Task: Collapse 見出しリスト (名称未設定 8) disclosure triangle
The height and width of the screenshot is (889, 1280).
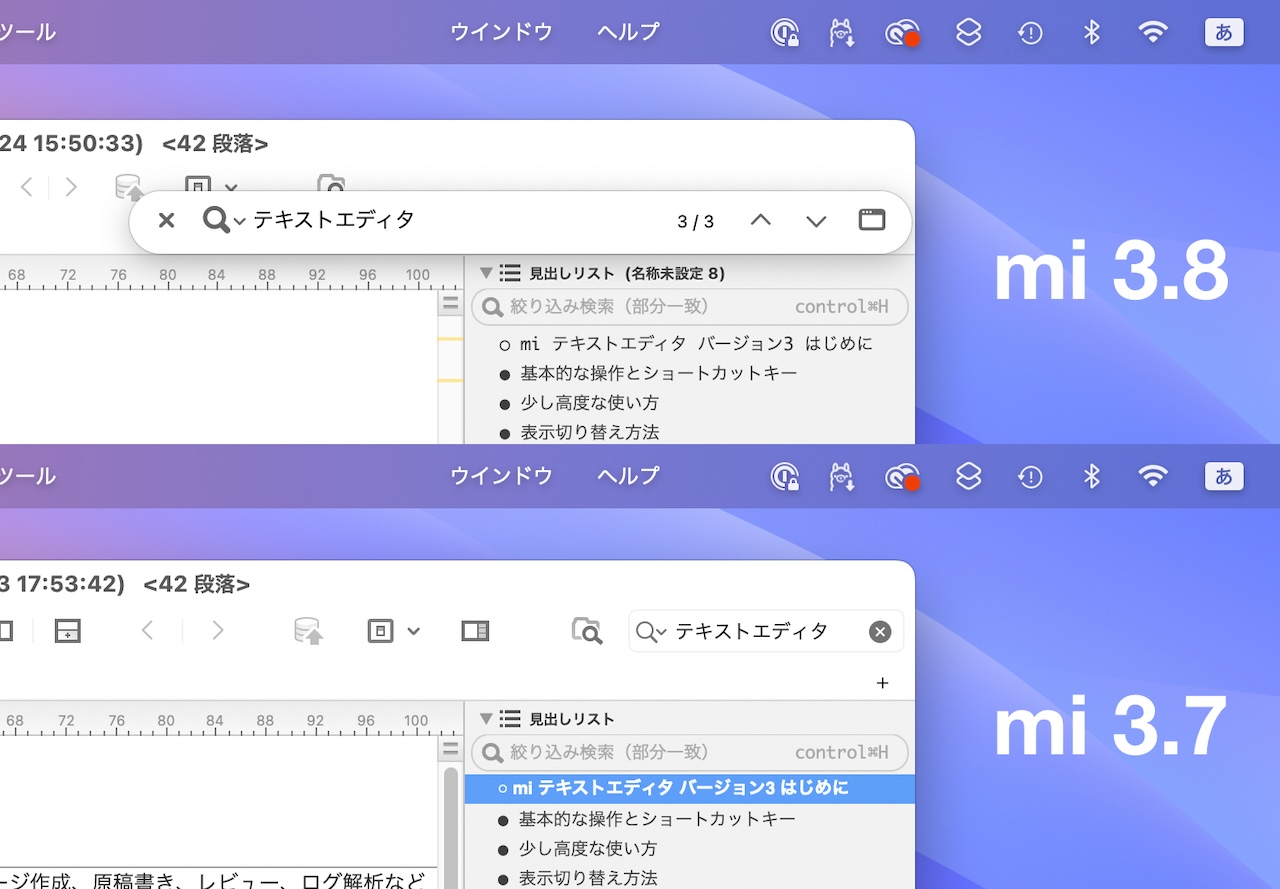Action: (486, 272)
